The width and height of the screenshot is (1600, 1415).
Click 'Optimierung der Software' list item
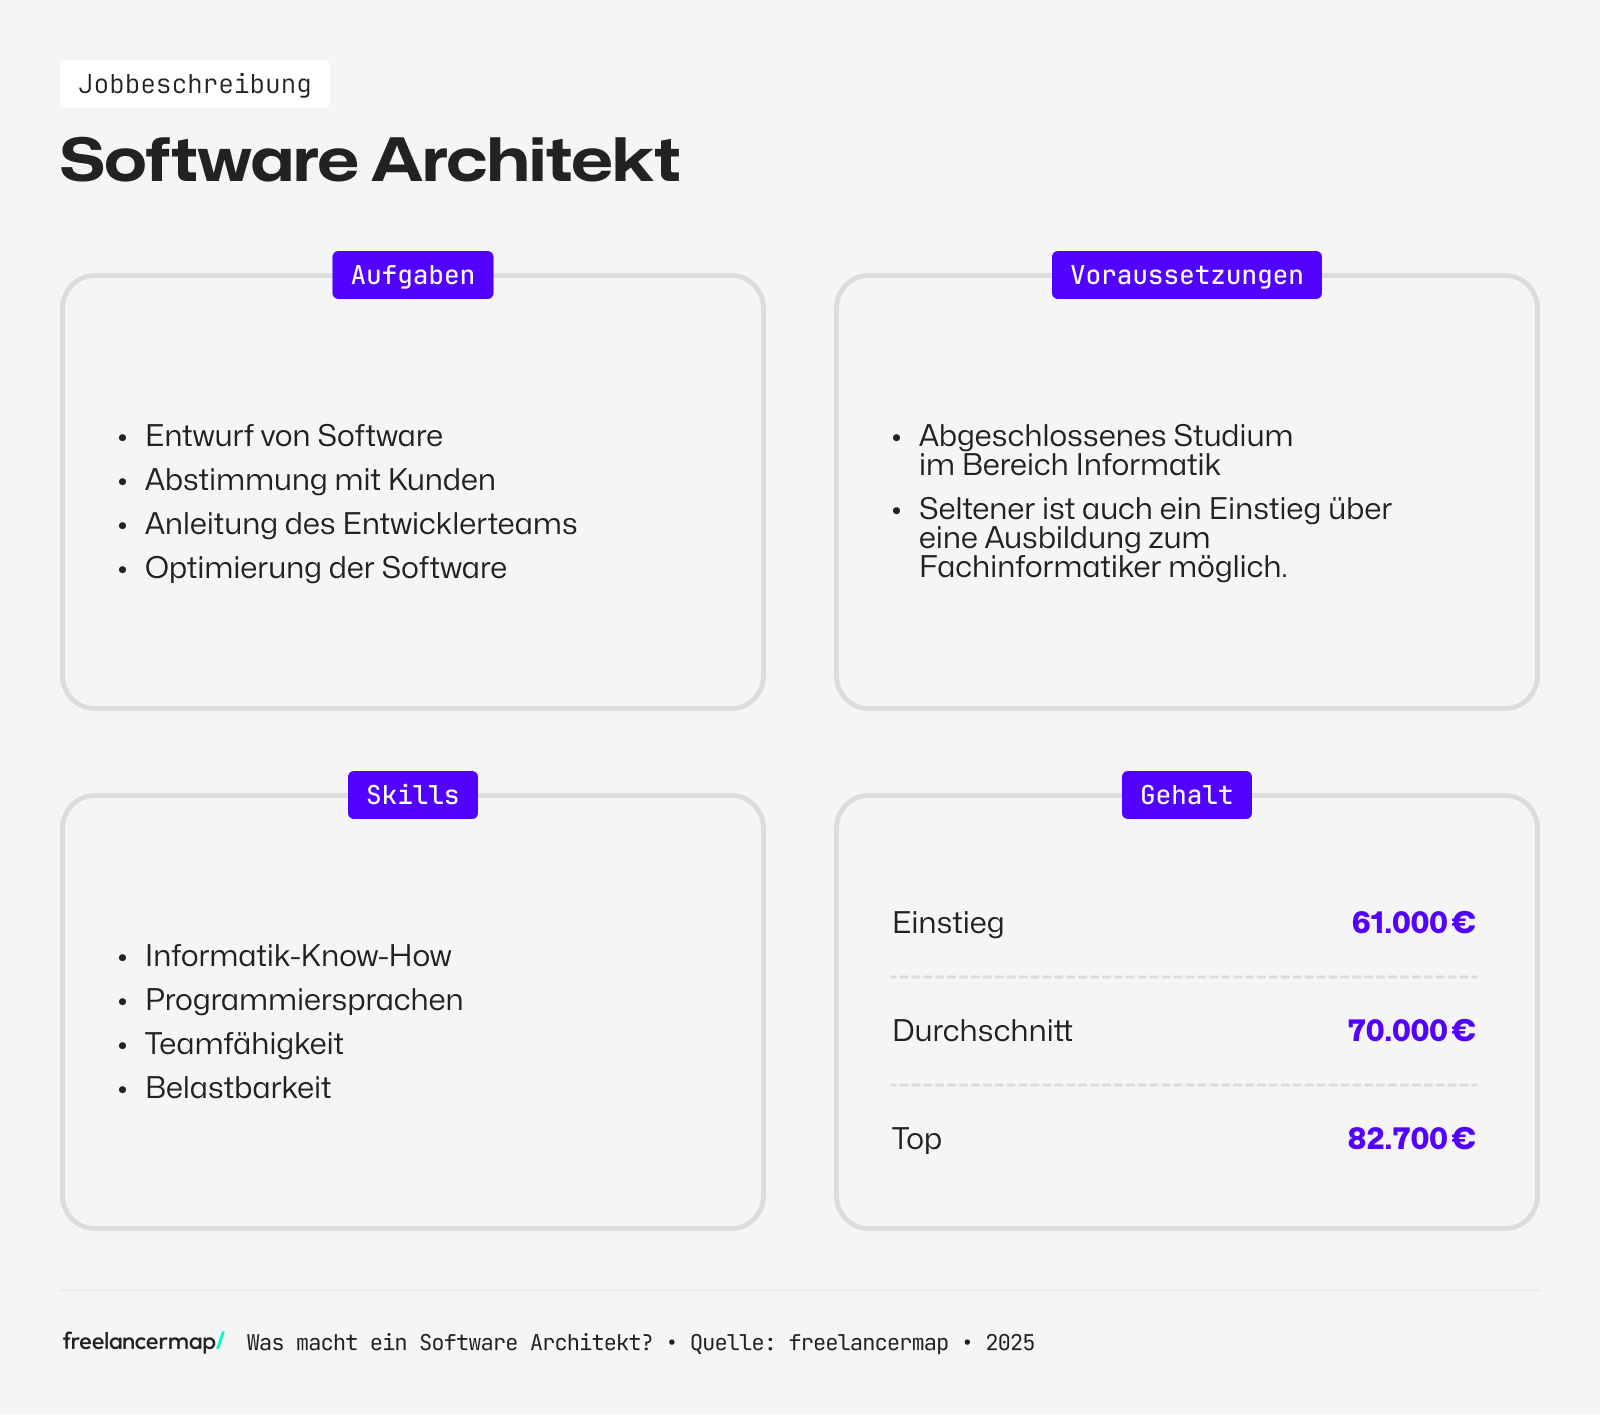(x=325, y=568)
